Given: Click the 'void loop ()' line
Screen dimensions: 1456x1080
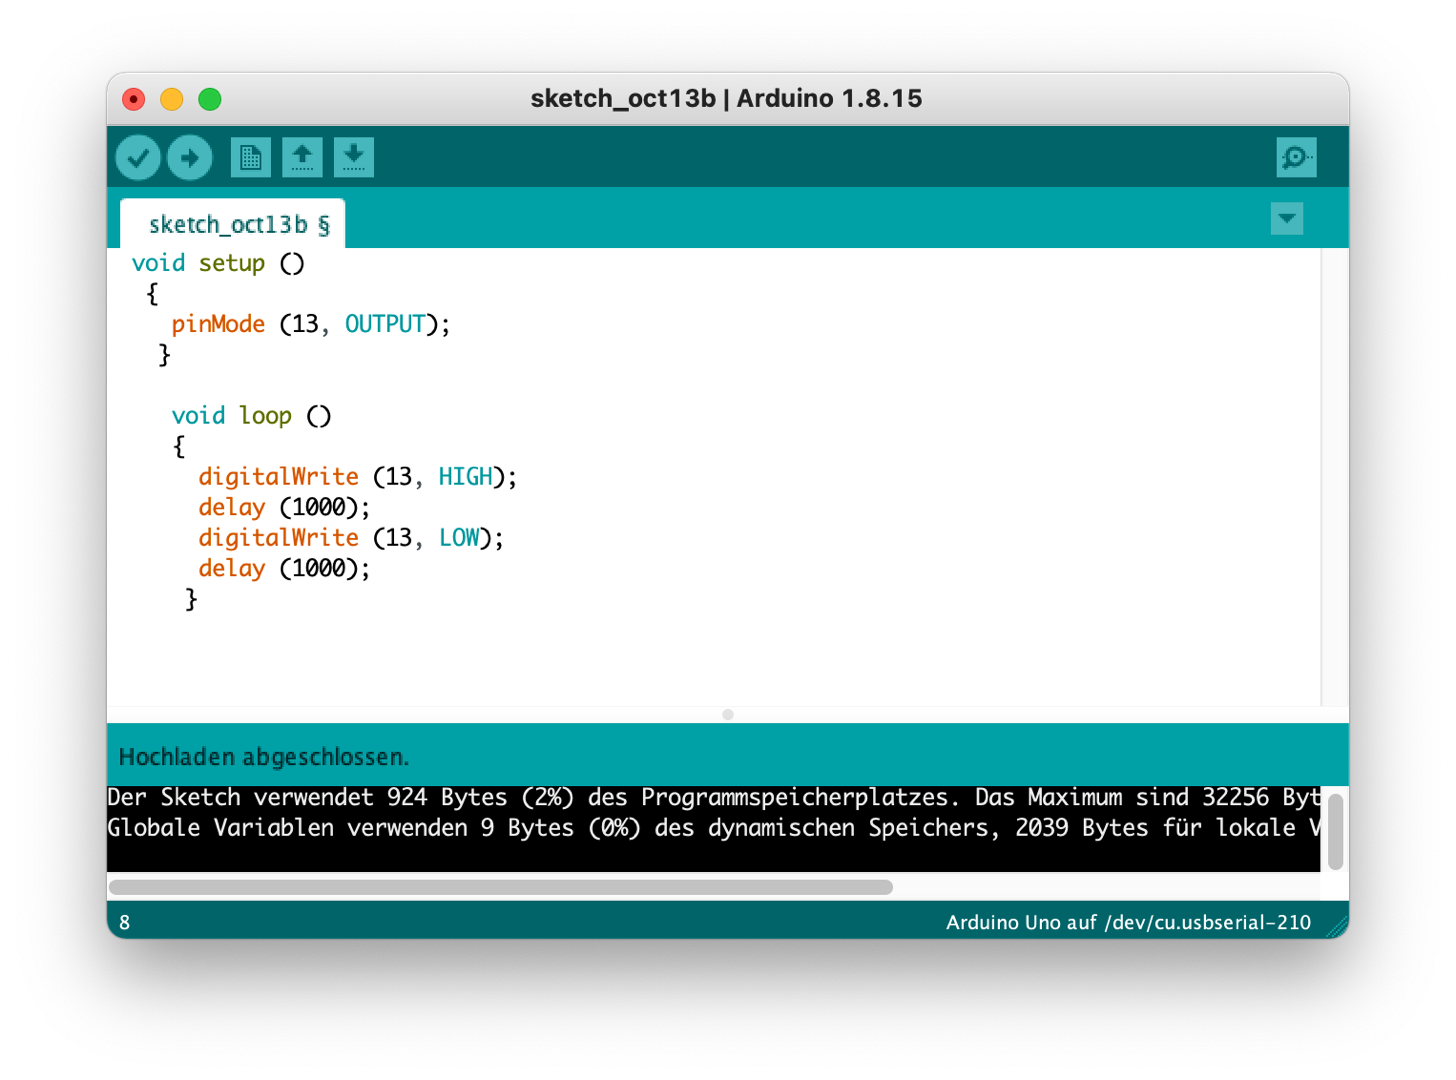Looking at the screenshot, I should 251,416.
